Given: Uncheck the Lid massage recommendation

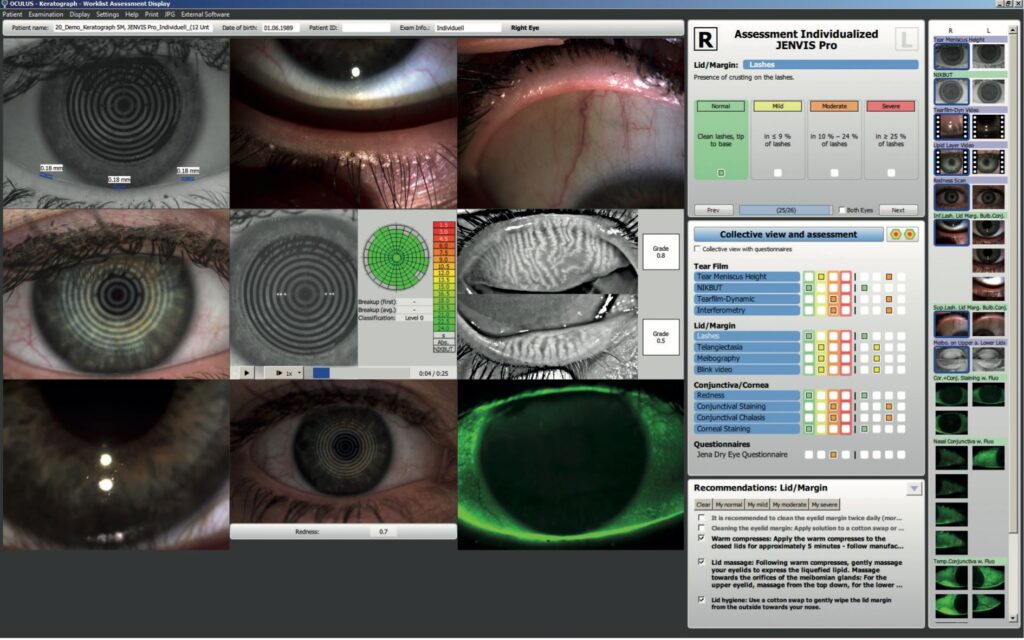Looking at the screenshot, I should coord(701,562).
